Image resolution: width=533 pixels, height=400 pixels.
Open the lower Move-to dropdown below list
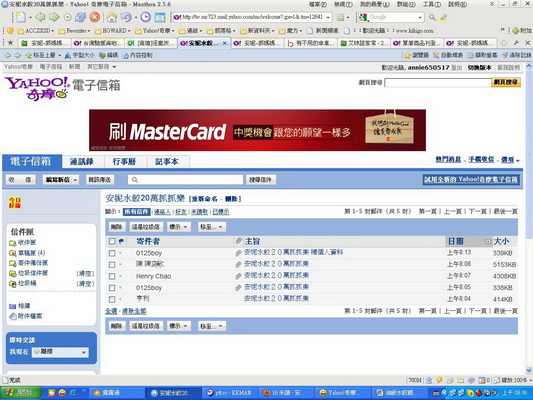click(211, 326)
